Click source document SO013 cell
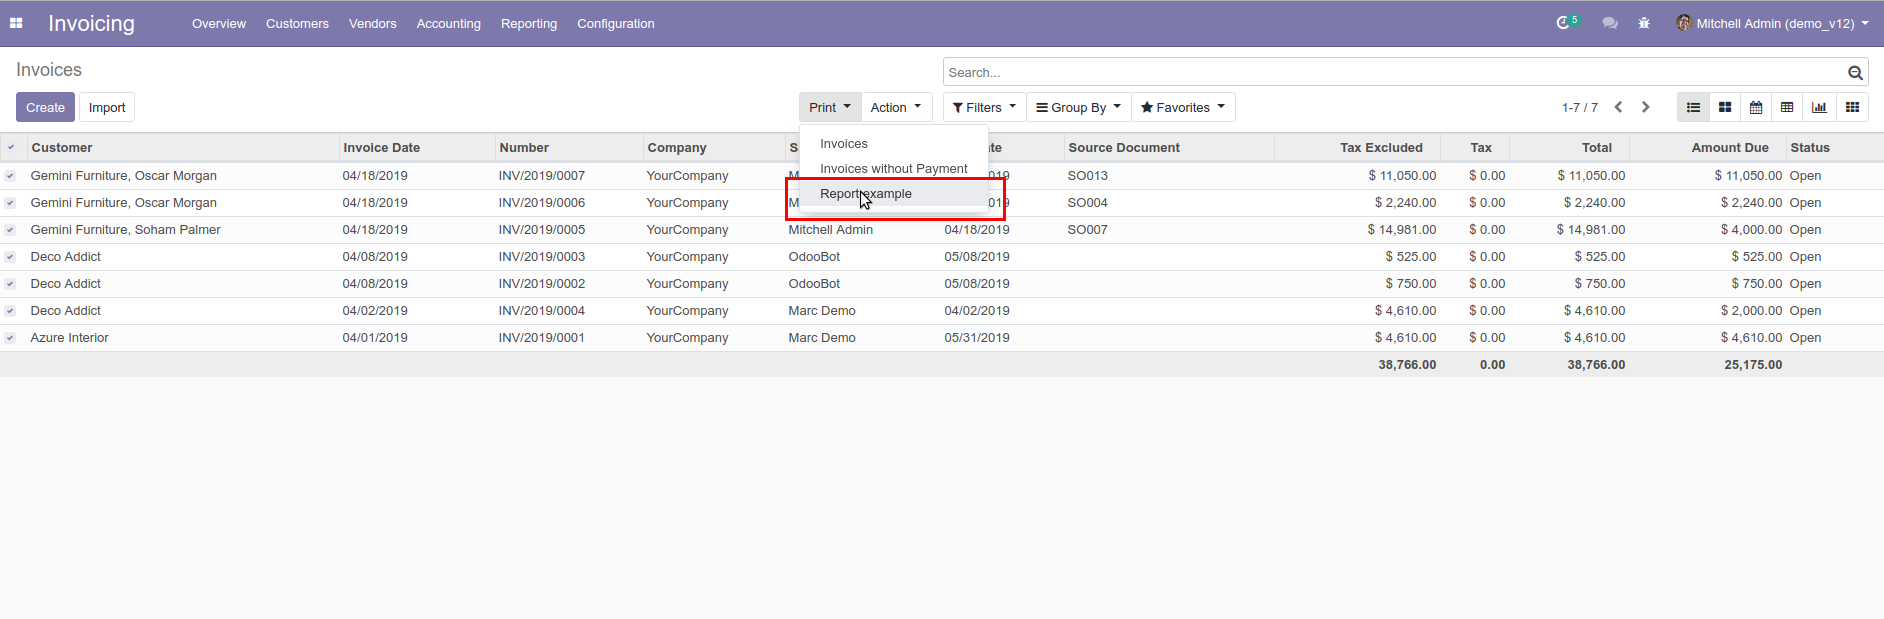Image resolution: width=1884 pixels, height=619 pixels. (x=1088, y=176)
